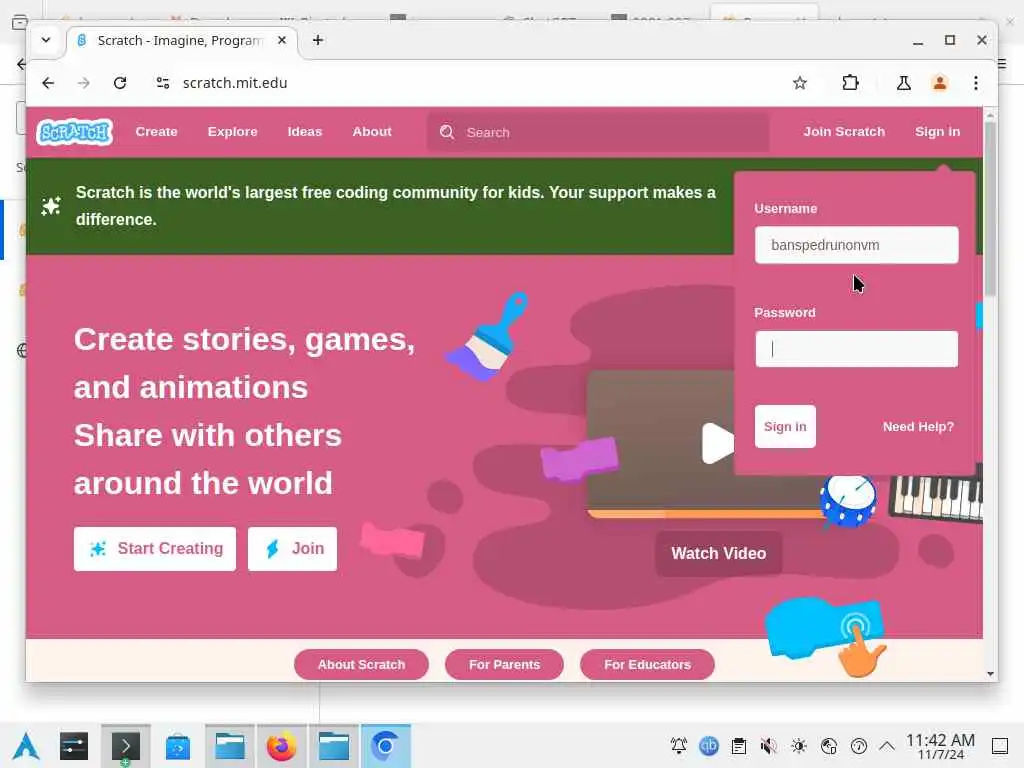Open the clipboard tray icon
Viewport: 1024px width, 768px height.
point(739,746)
